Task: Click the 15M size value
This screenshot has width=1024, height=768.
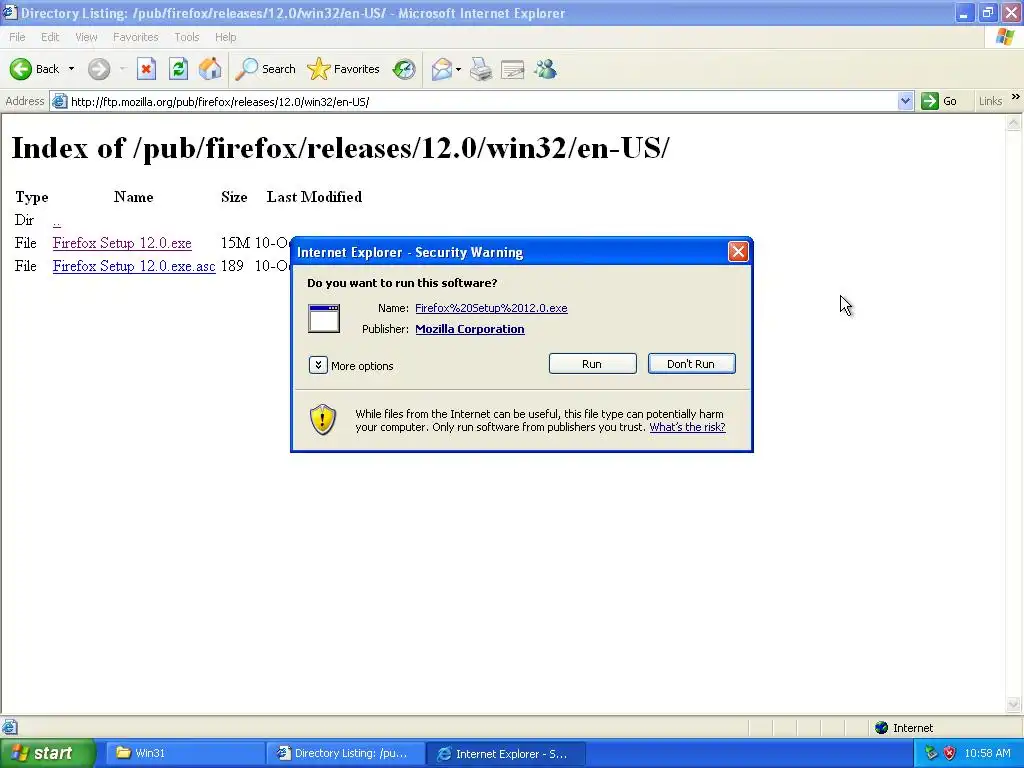Action: [235, 243]
